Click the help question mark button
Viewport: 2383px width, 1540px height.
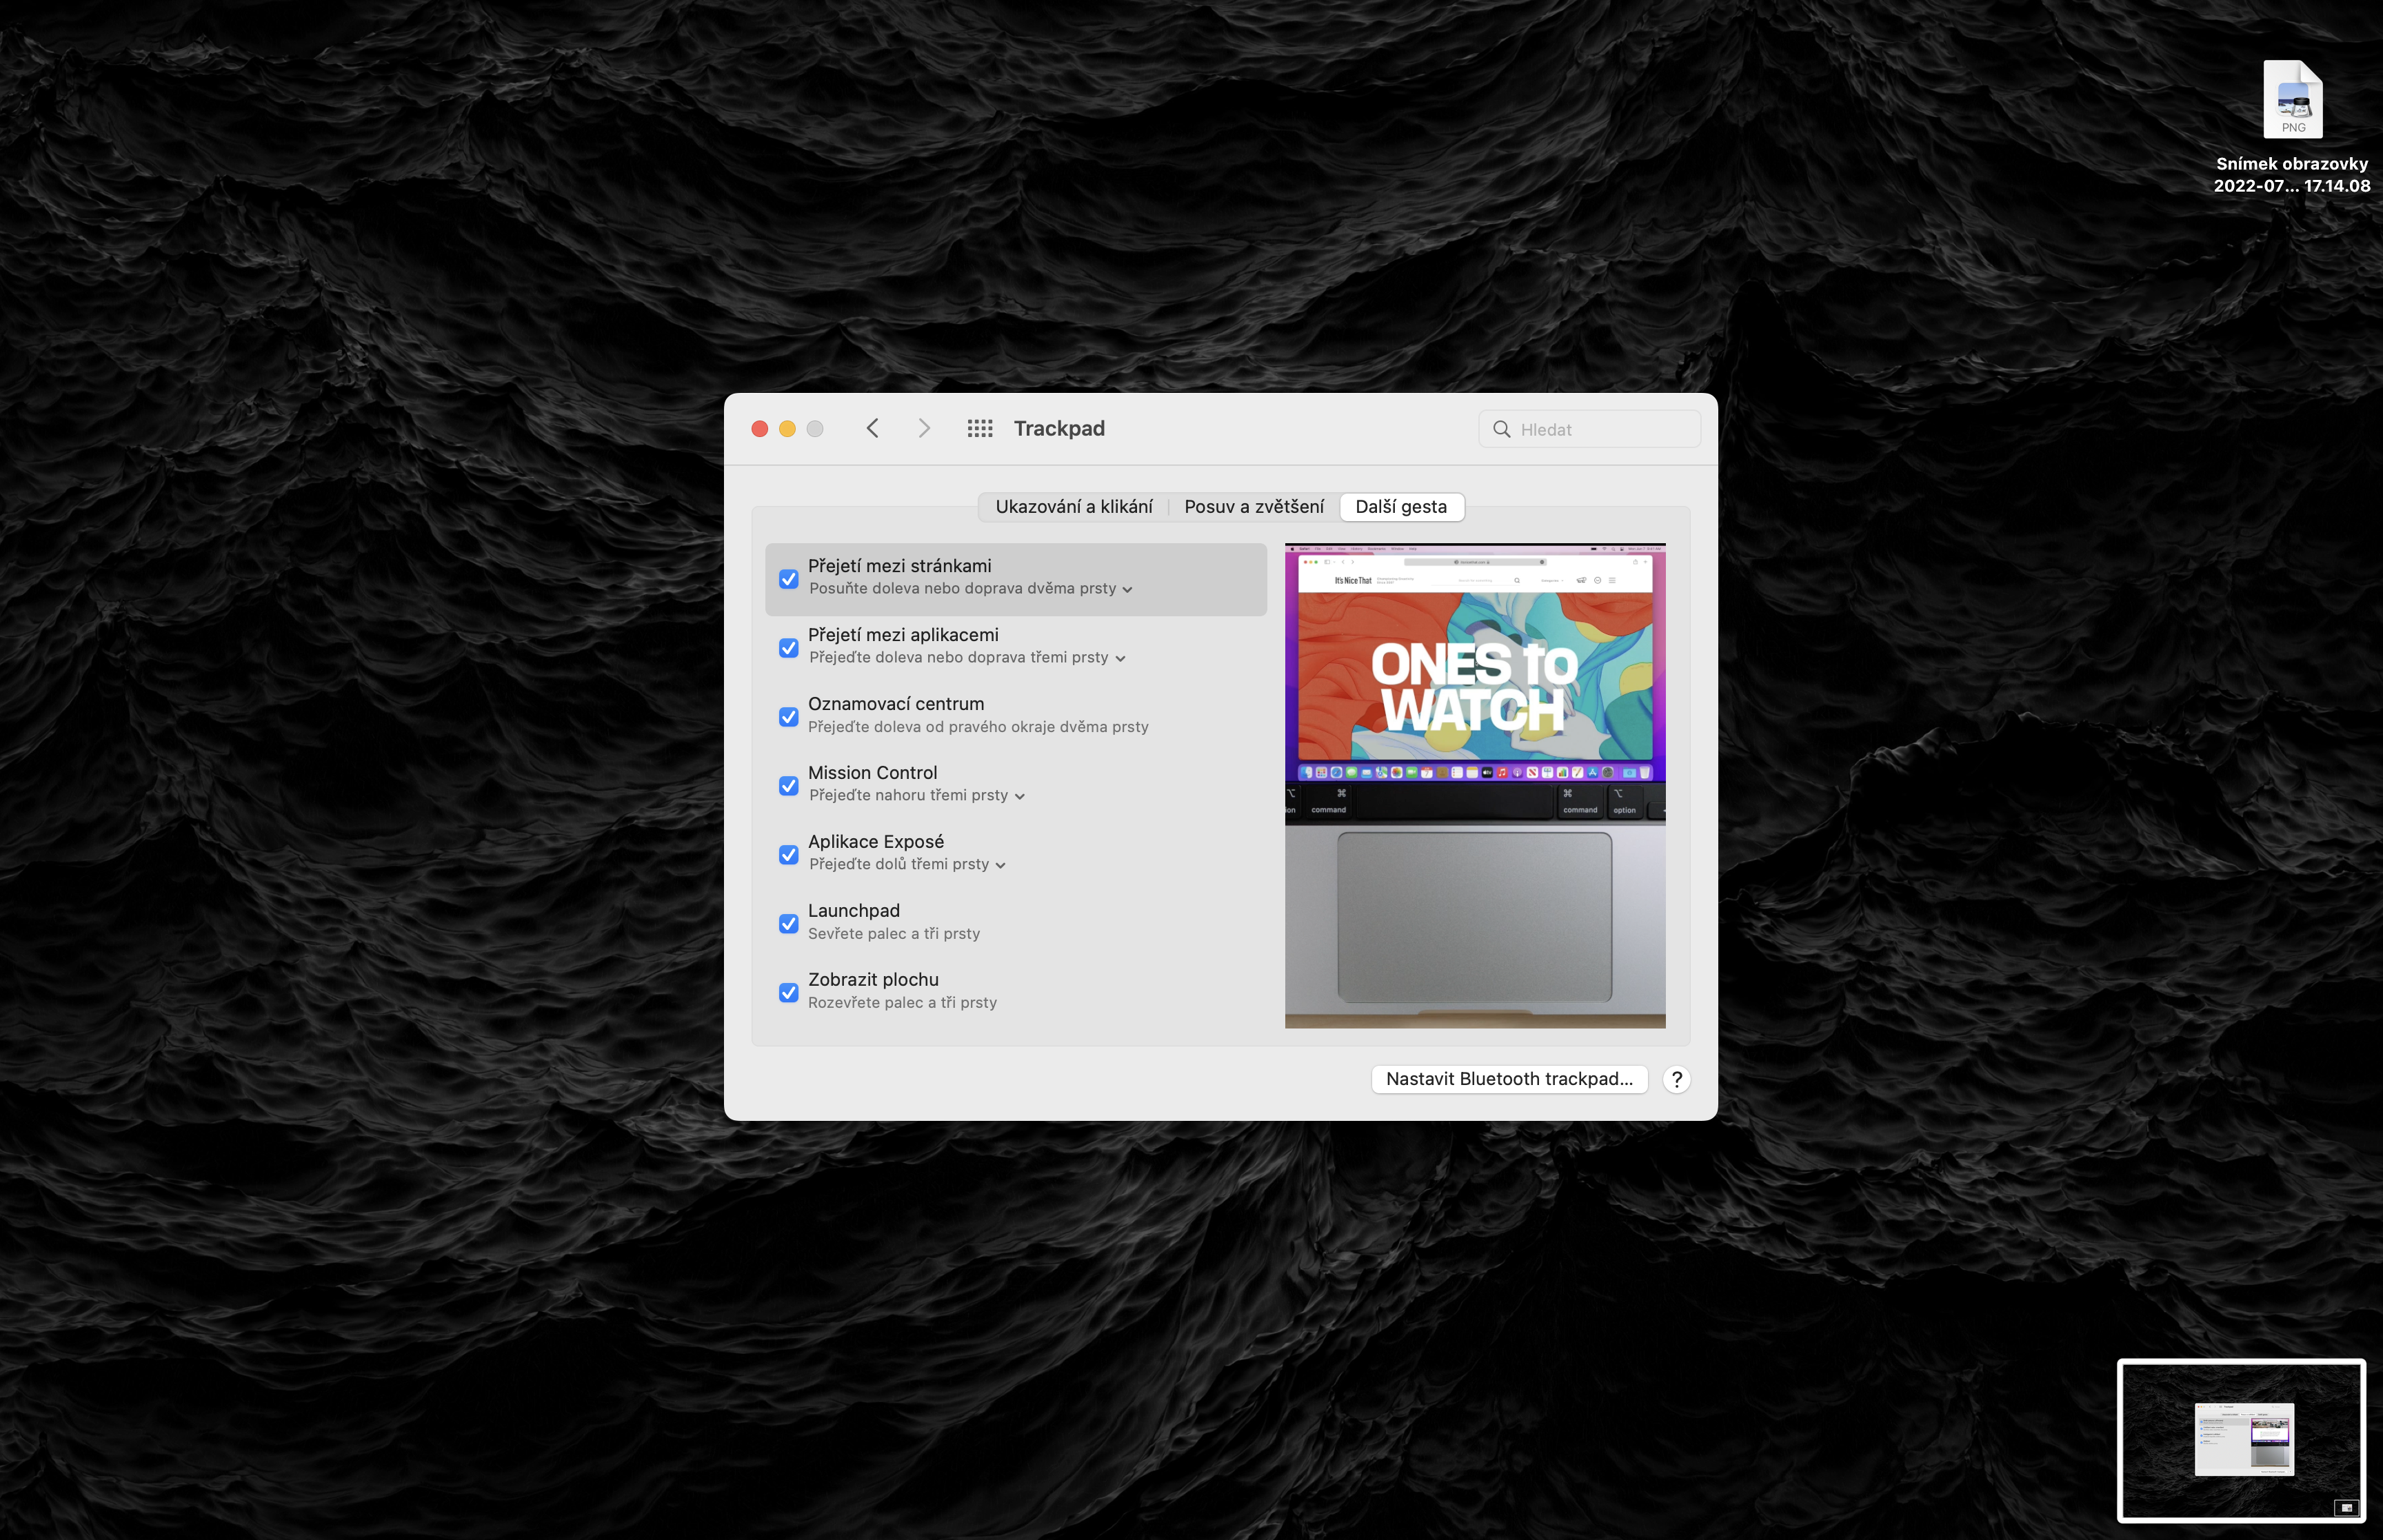(1676, 1079)
